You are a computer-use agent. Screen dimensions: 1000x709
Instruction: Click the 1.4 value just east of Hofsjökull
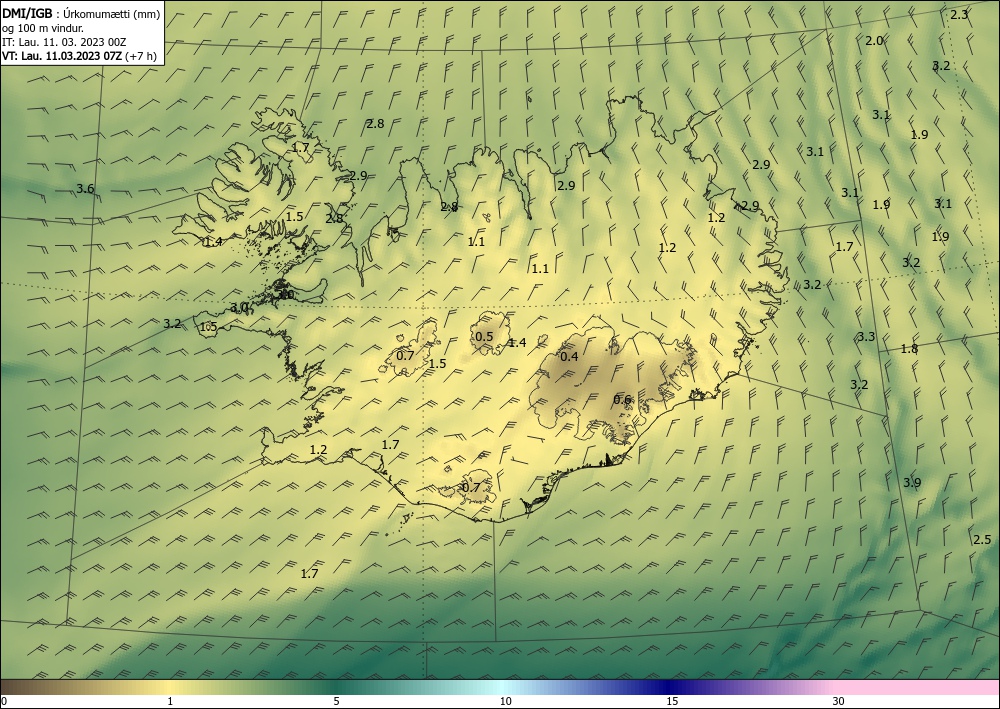tap(517, 343)
